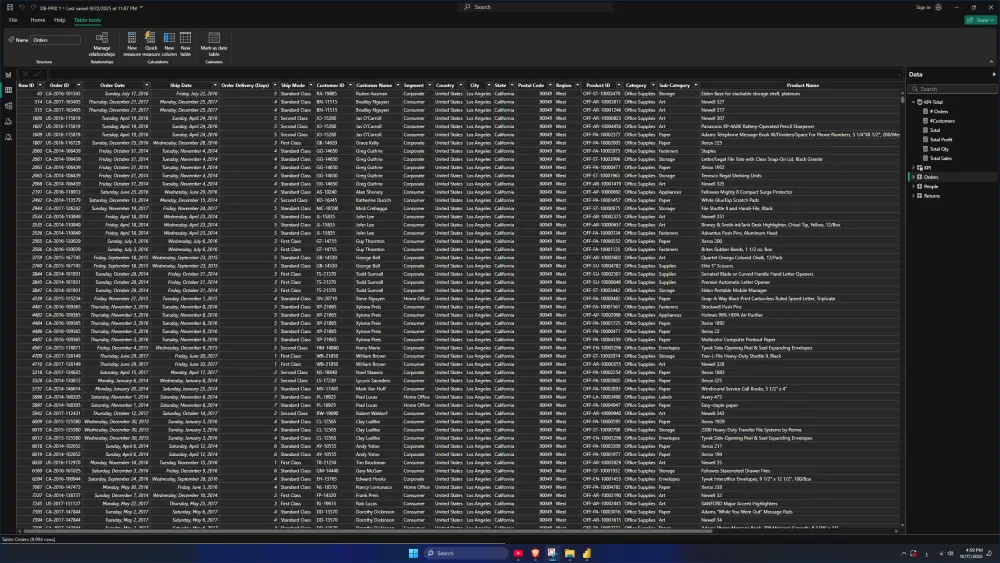Viewport: 1000px width, 563px height.
Task: Click the Sign in account icon
Action: point(938,7)
